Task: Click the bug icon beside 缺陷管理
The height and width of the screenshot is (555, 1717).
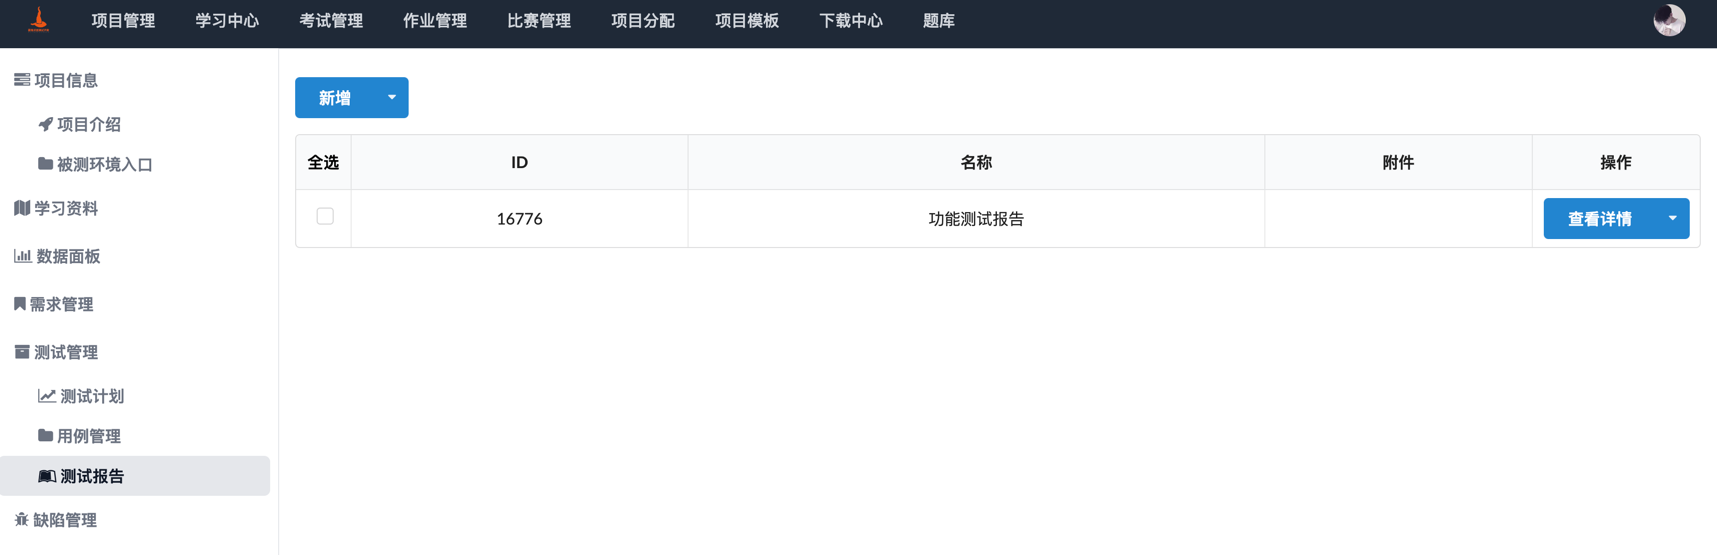Action: pyautogui.click(x=21, y=520)
